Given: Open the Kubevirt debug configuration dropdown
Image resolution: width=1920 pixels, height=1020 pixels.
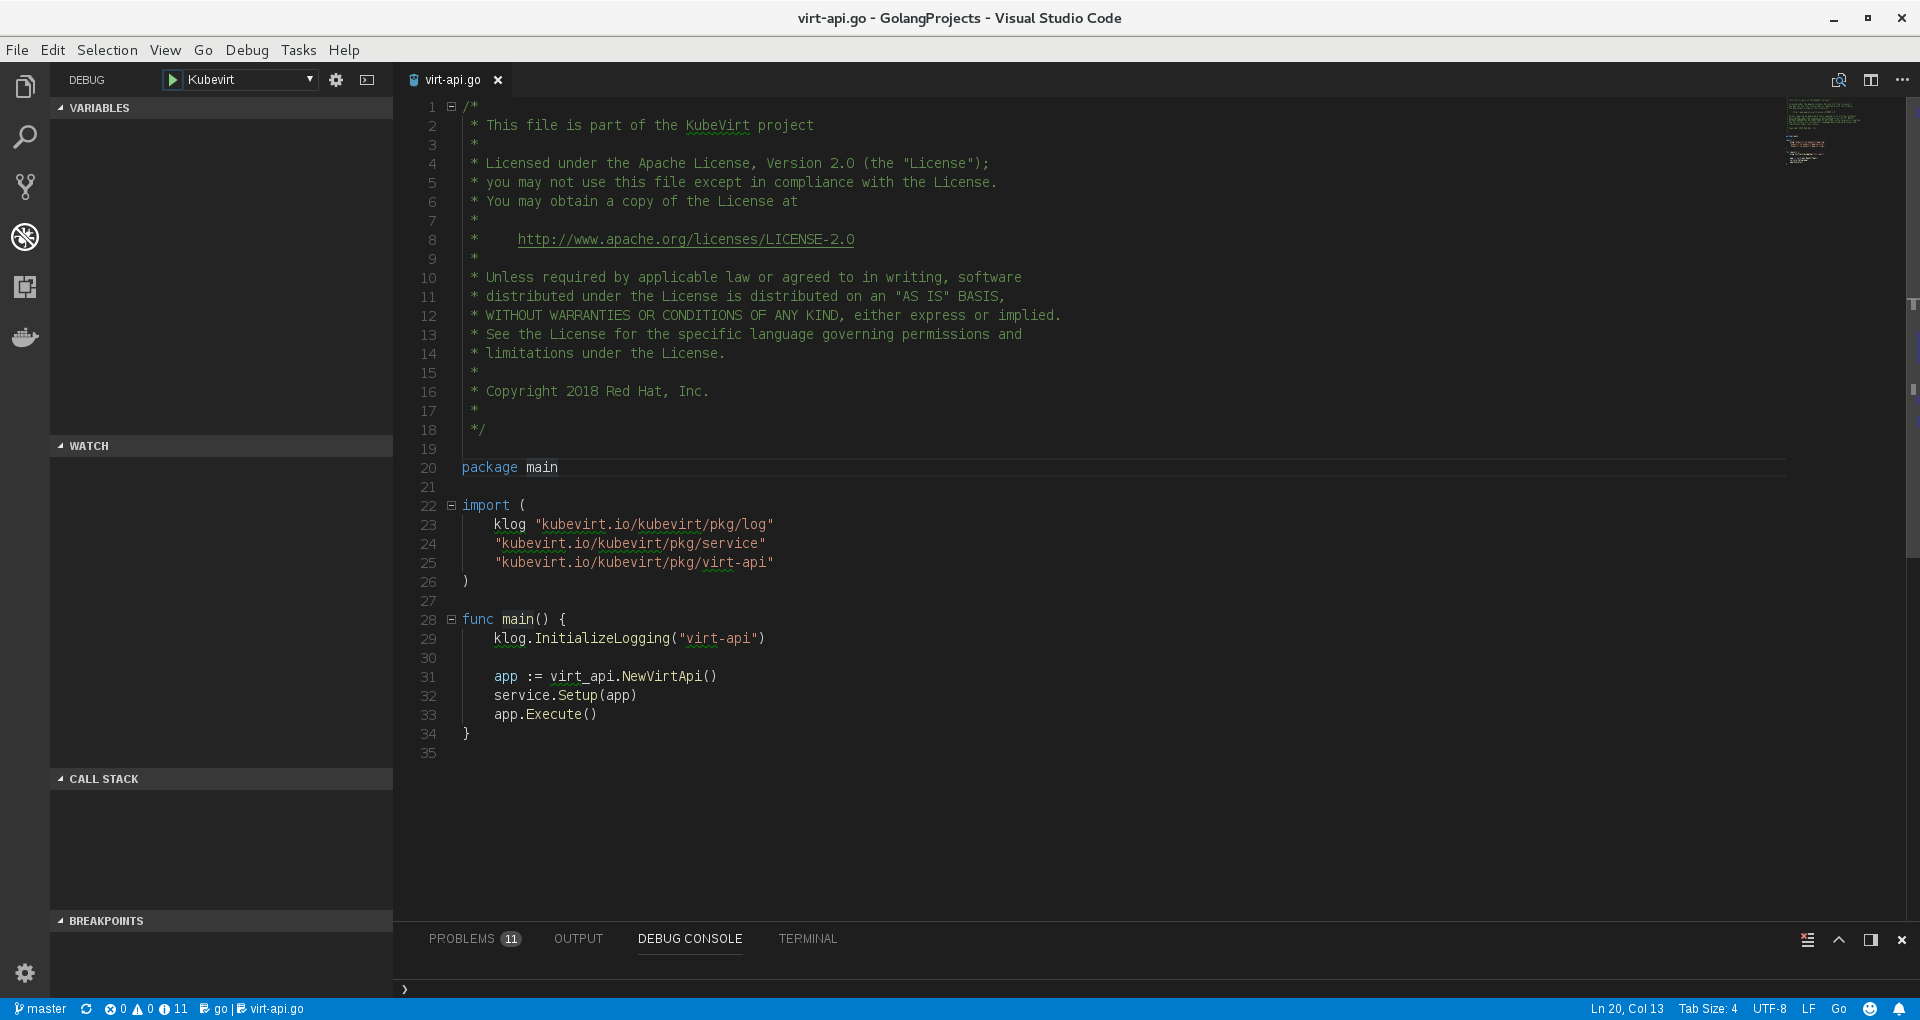Looking at the screenshot, I should tap(309, 79).
